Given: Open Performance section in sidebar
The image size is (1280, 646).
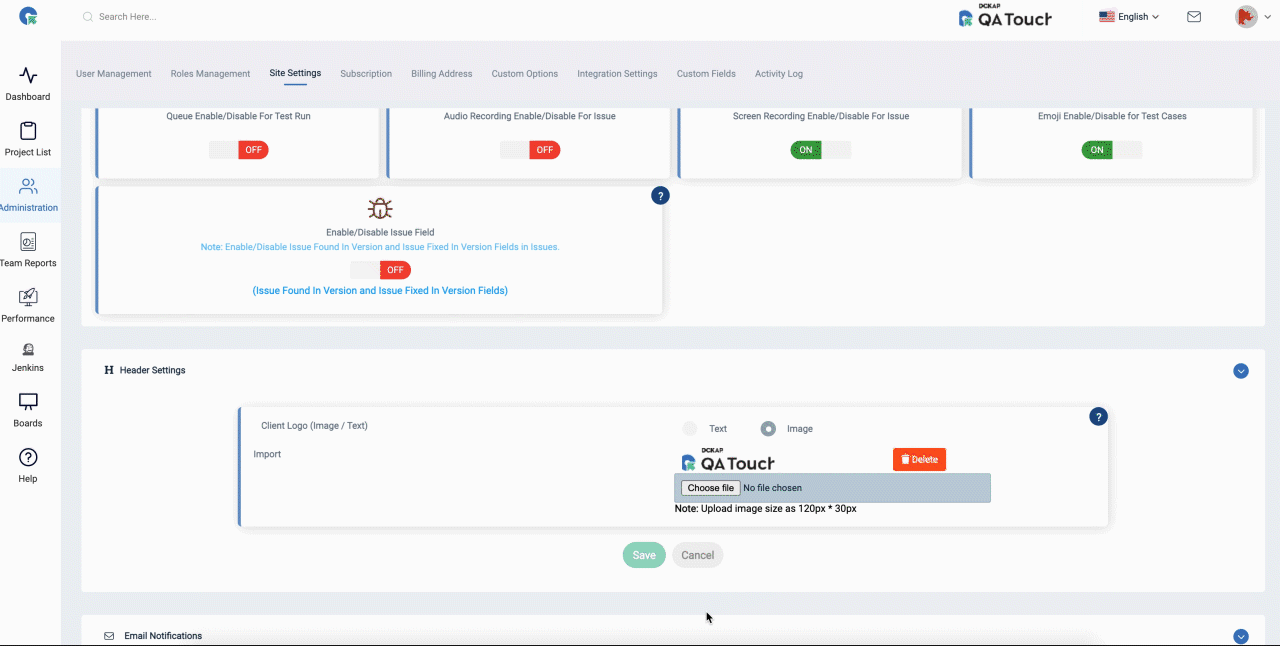Looking at the screenshot, I should pos(28,306).
